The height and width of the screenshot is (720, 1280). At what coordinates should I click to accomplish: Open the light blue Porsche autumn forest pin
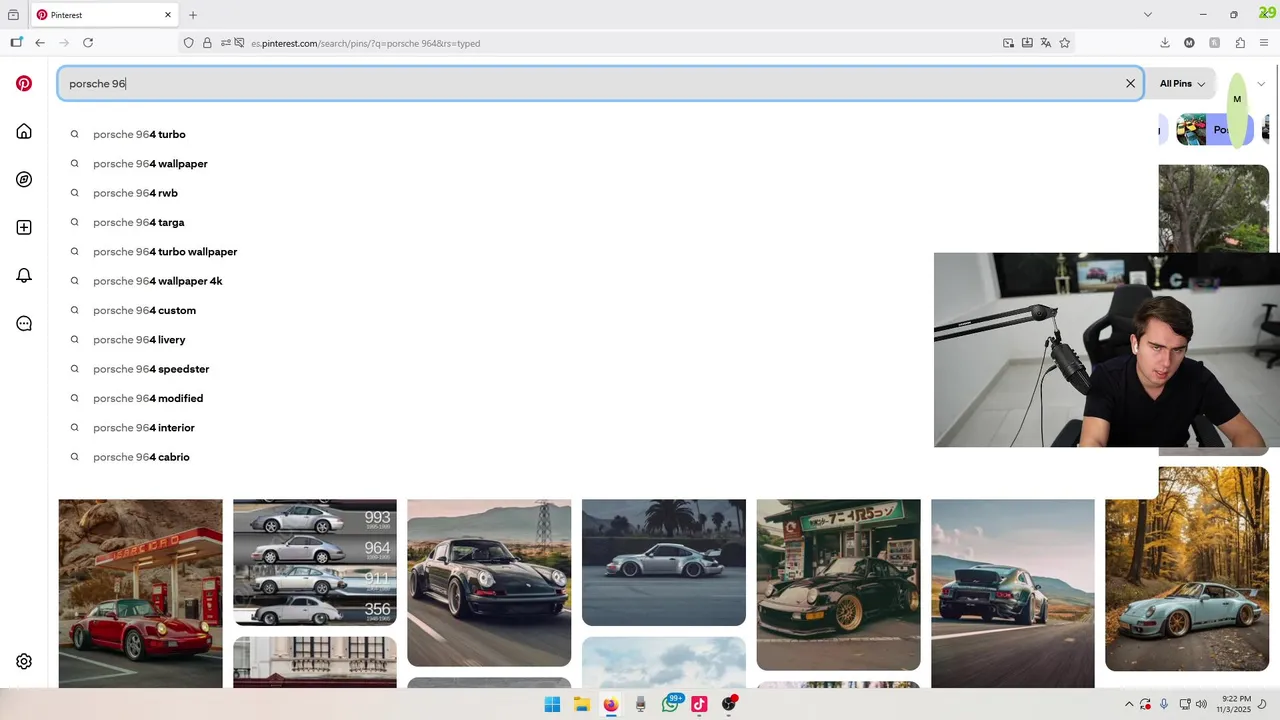click(x=1186, y=569)
